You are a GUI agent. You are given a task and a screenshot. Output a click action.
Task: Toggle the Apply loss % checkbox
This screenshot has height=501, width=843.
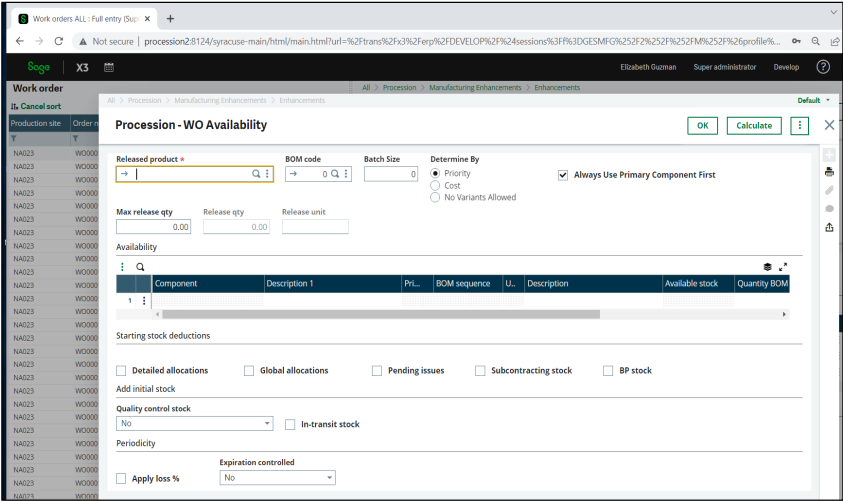(x=121, y=478)
